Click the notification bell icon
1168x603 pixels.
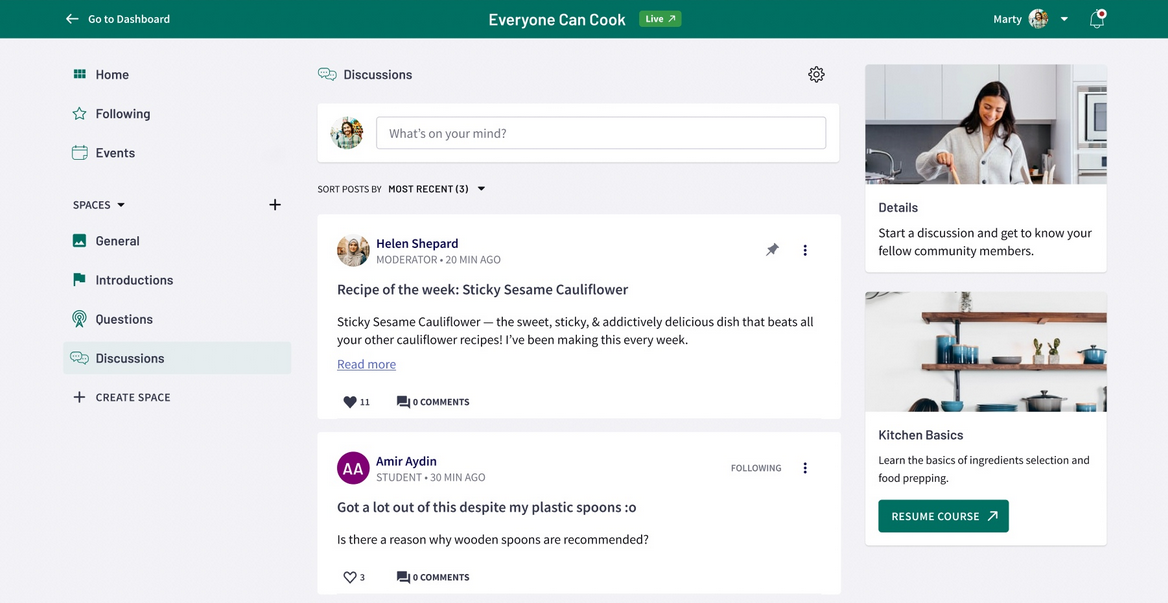[1097, 19]
